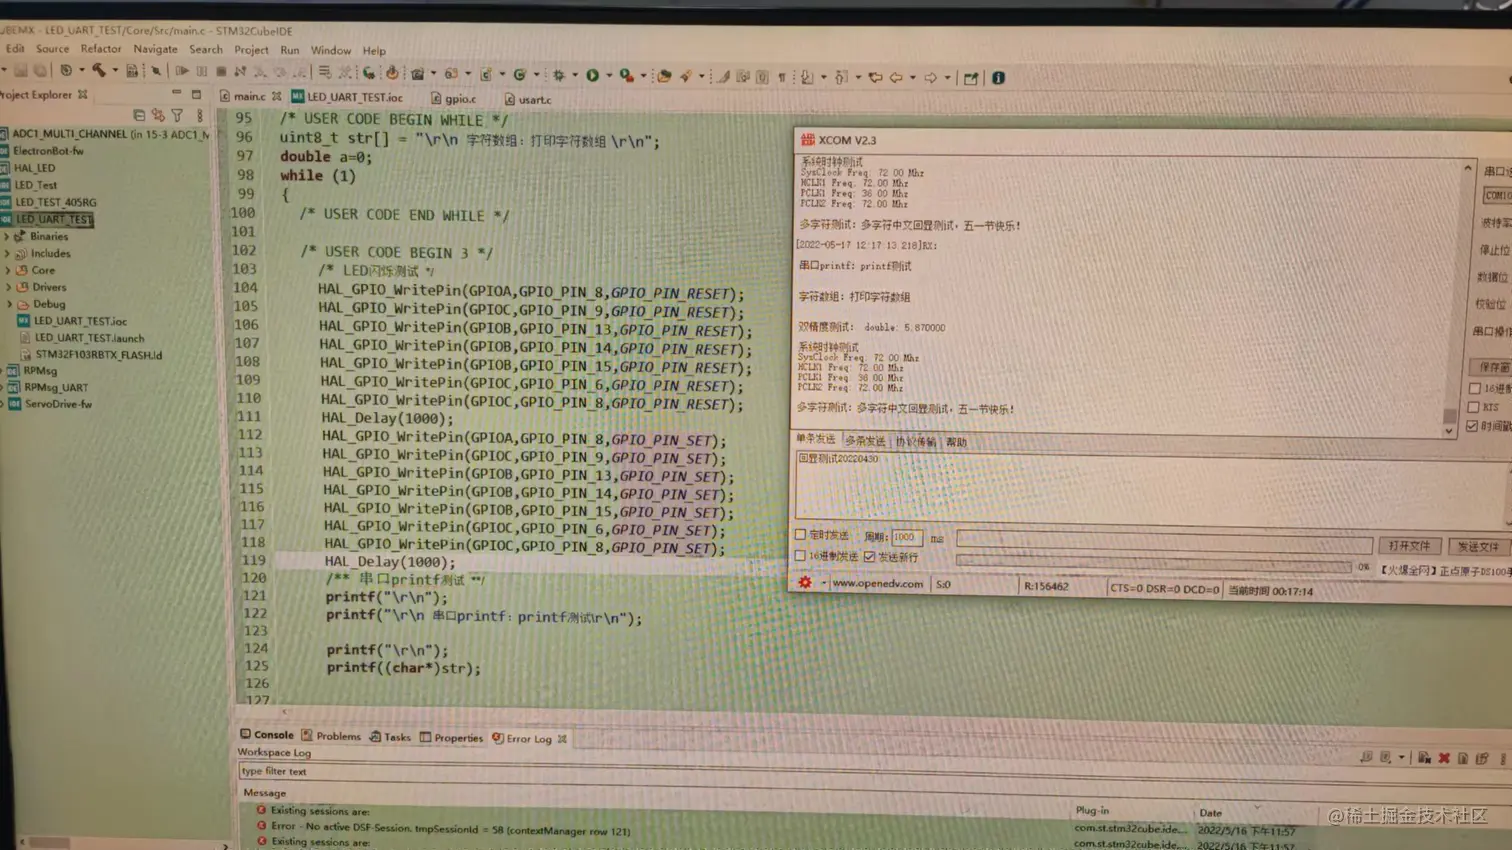Expand the Drivers folder node
Image resolution: width=1512 pixels, height=850 pixels.
tap(9, 288)
